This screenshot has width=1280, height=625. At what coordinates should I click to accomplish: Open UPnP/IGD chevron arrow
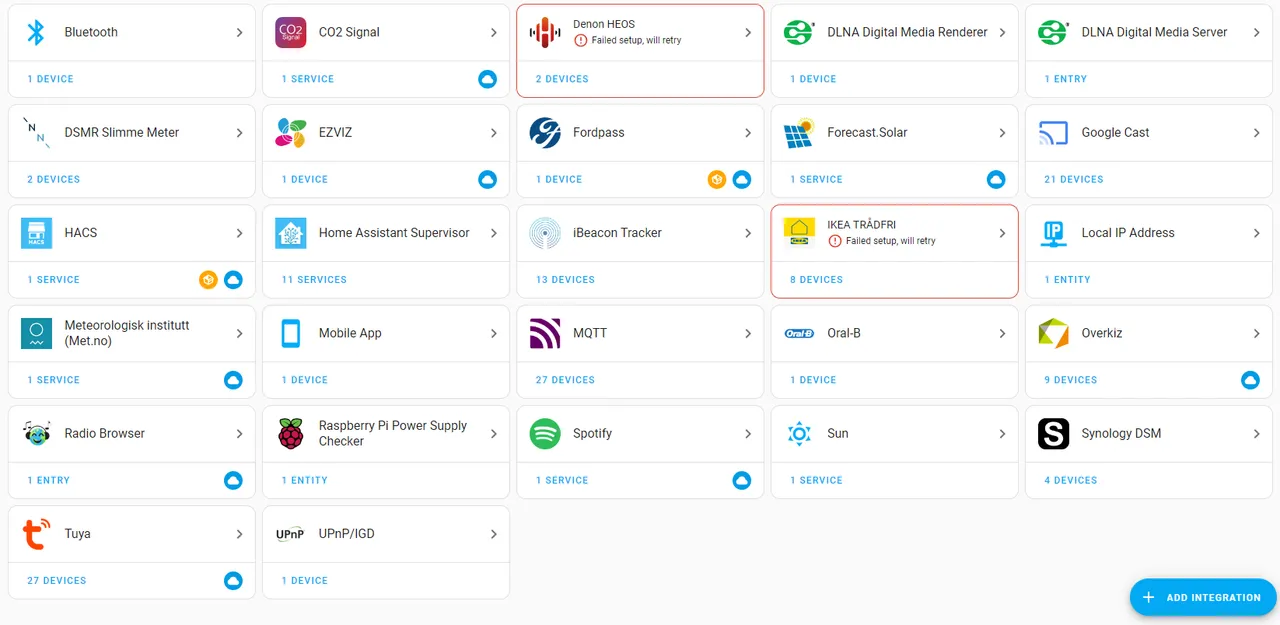point(494,534)
